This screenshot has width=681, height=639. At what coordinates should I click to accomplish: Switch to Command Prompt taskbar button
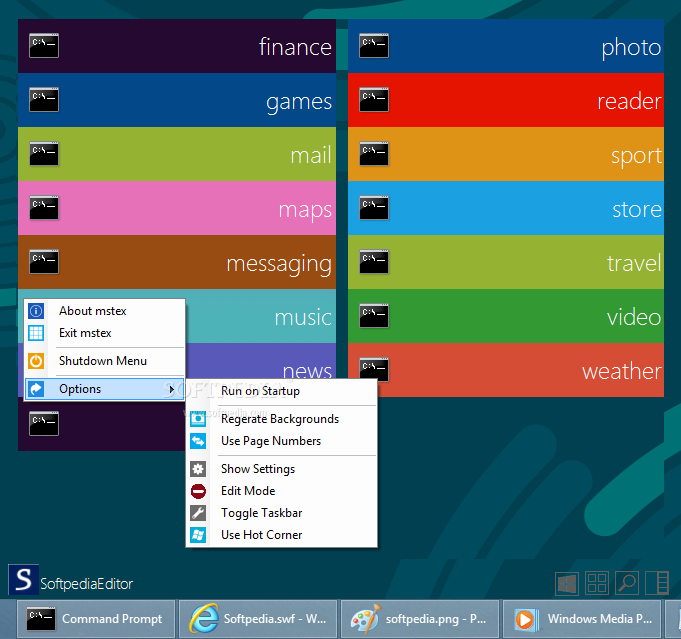pyautogui.click(x=96, y=619)
